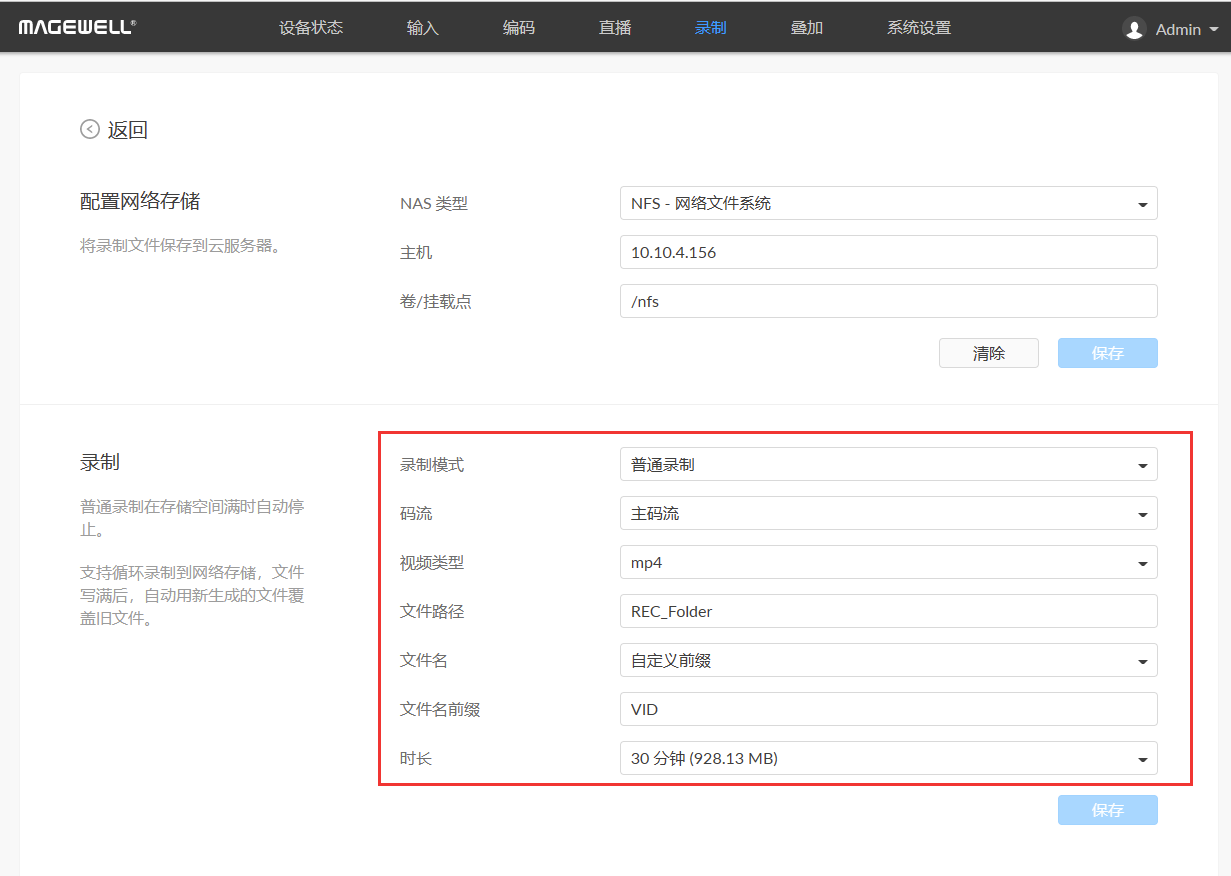Open the 设备状态 tab

[311, 27]
